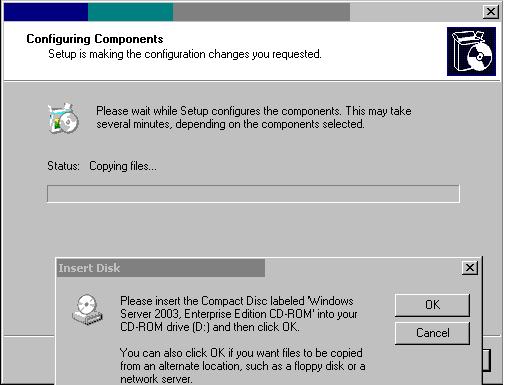The height and width of the screenshot is (385, 512).
Task: Click the small setup icon beside the wait message
Action: [63, 118]
